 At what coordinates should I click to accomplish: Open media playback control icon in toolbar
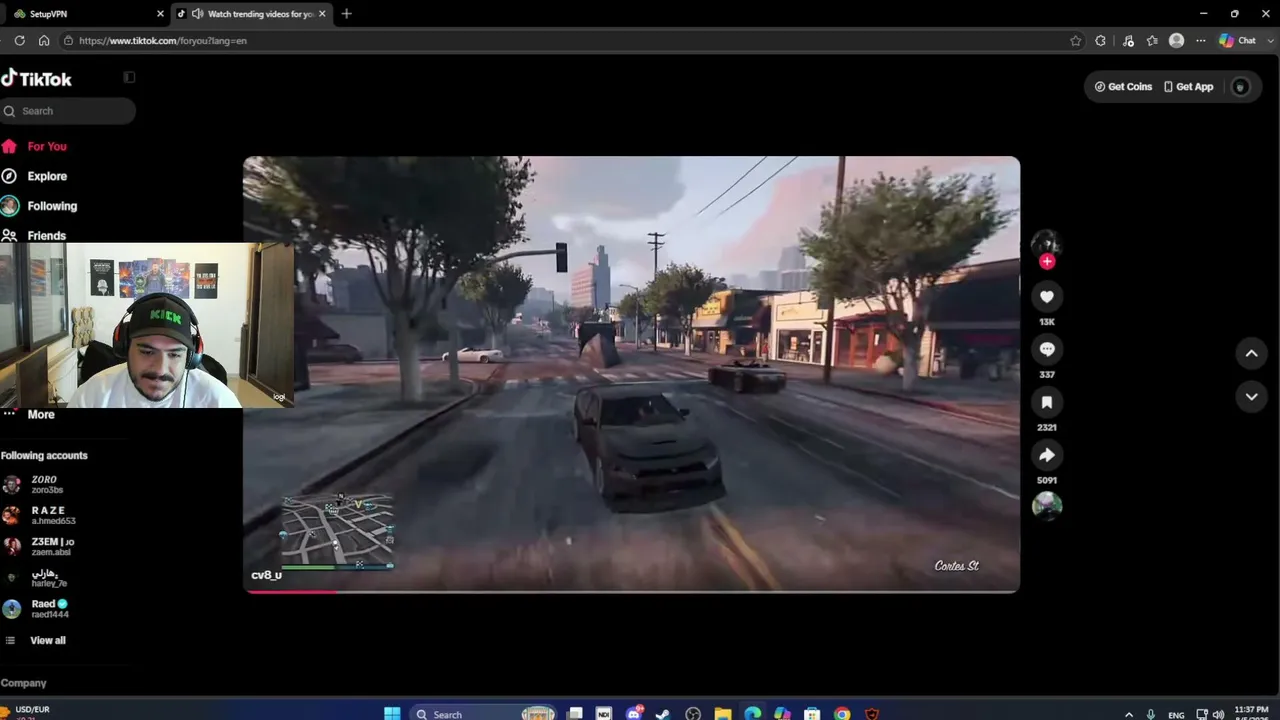[x=1128, y=41]
